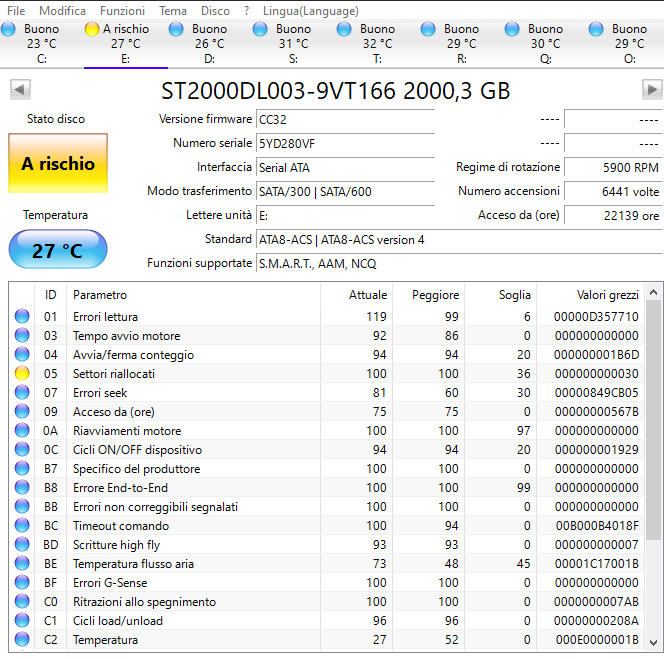The width and height of the screenshot is (664, 659).
Task: Click the 22139 ore hours field
Action: click(x=614, y=216)
